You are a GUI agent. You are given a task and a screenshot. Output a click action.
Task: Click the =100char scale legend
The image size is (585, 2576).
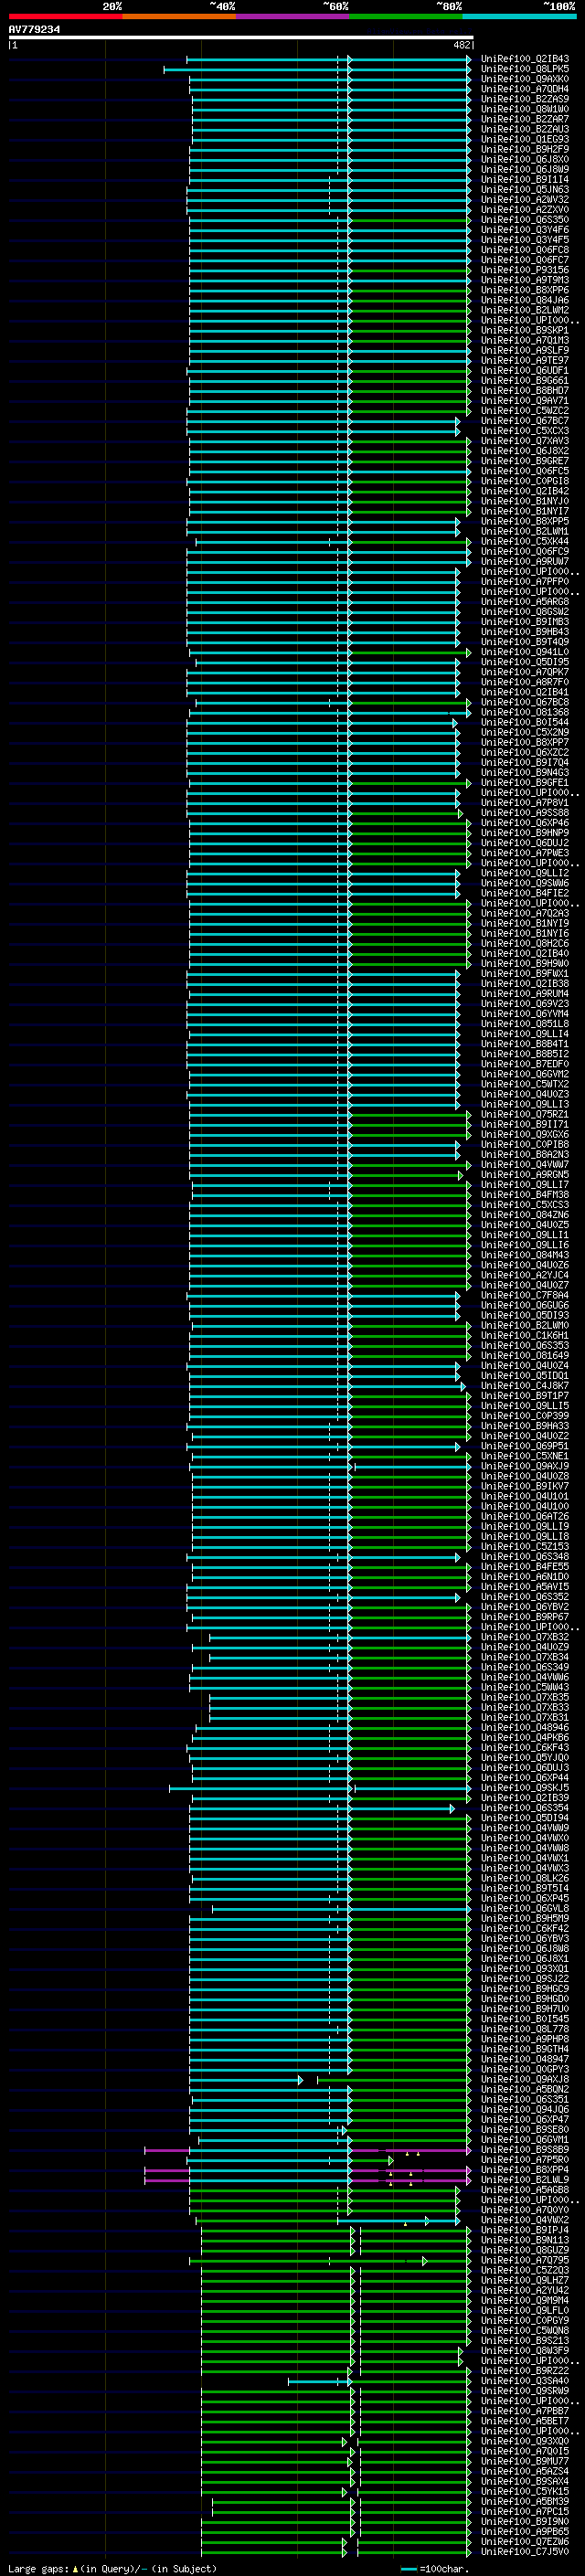[435, 2569]
